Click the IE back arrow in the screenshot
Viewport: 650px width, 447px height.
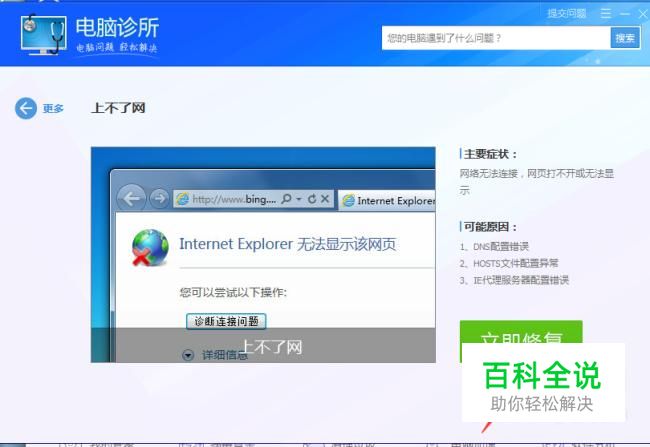coord(131,199)
